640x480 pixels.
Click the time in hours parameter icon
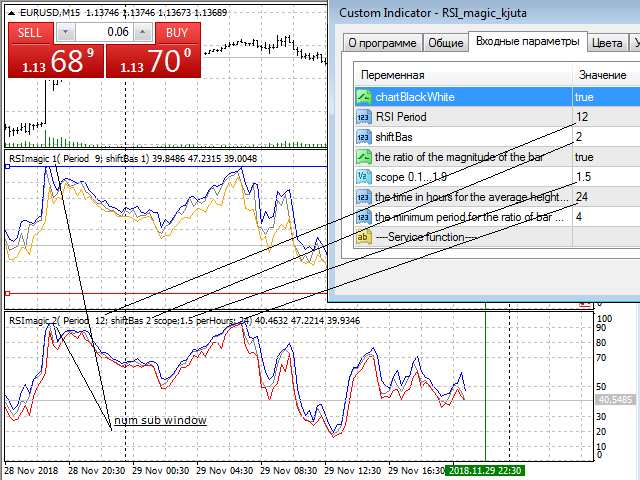click(x=364, y=197)
